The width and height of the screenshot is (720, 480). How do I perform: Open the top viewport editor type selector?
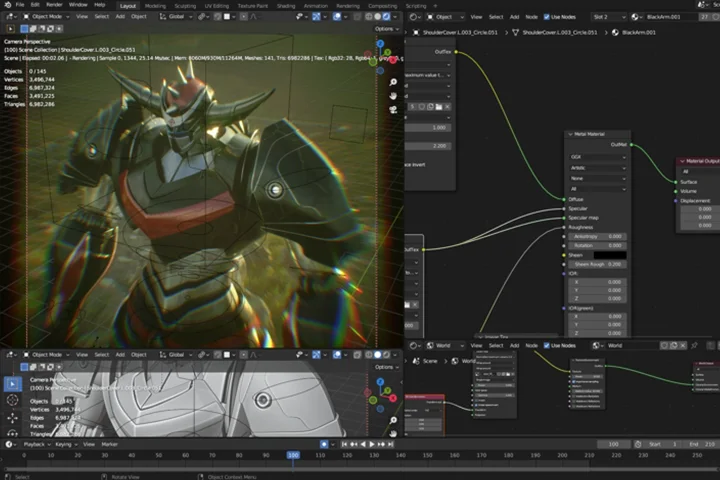(x=11, y=17)
